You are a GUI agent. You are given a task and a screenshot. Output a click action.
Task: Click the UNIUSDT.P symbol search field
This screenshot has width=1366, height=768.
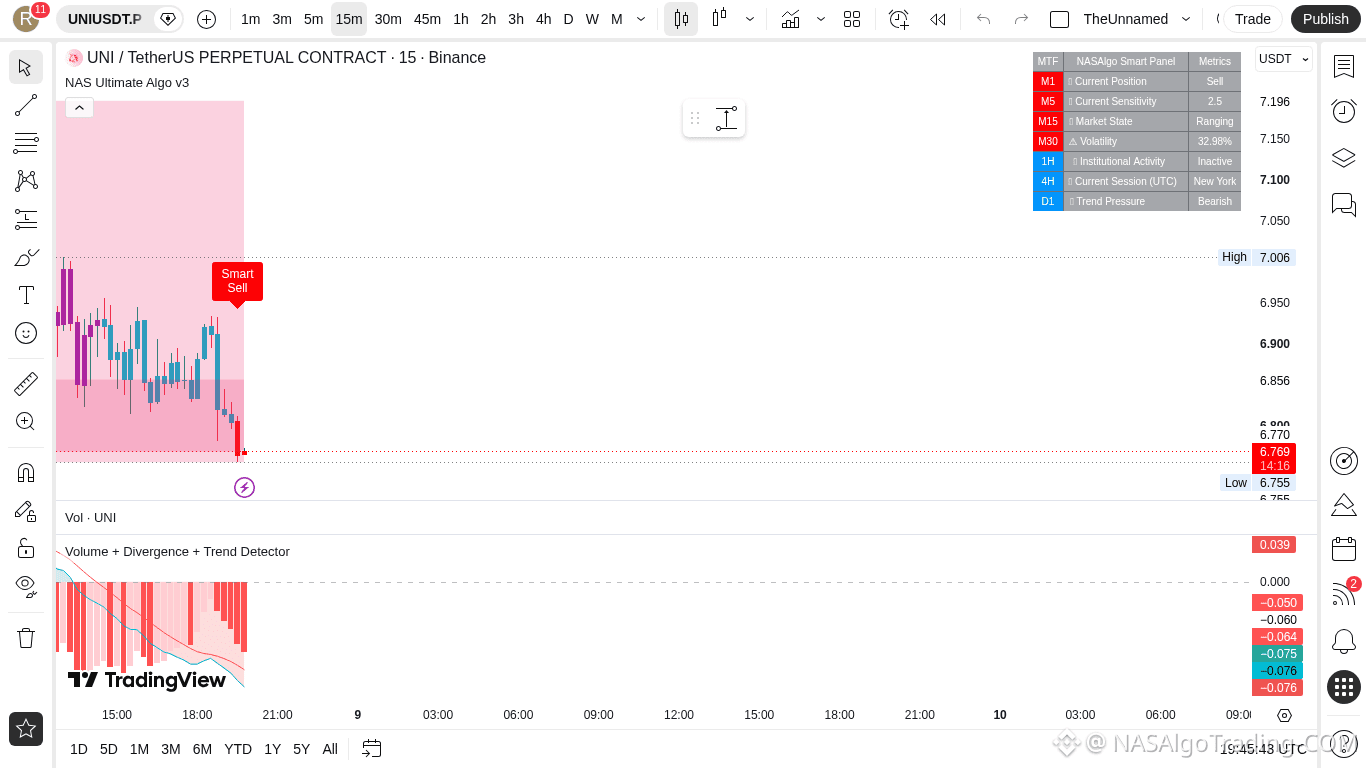105,19
